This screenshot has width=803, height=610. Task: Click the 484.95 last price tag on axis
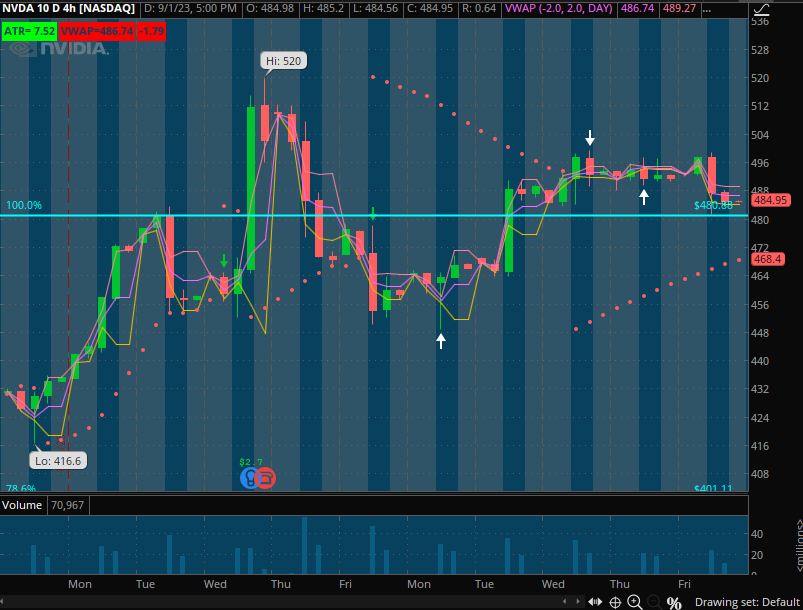point(770,200)
